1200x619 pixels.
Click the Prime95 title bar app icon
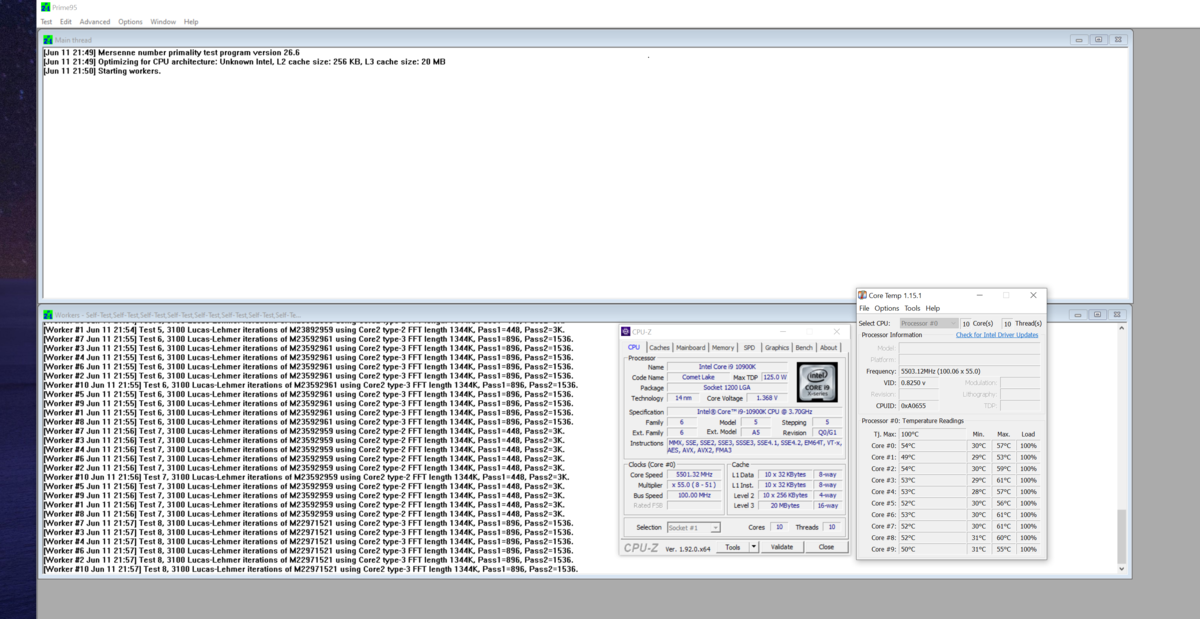[46, 8]
